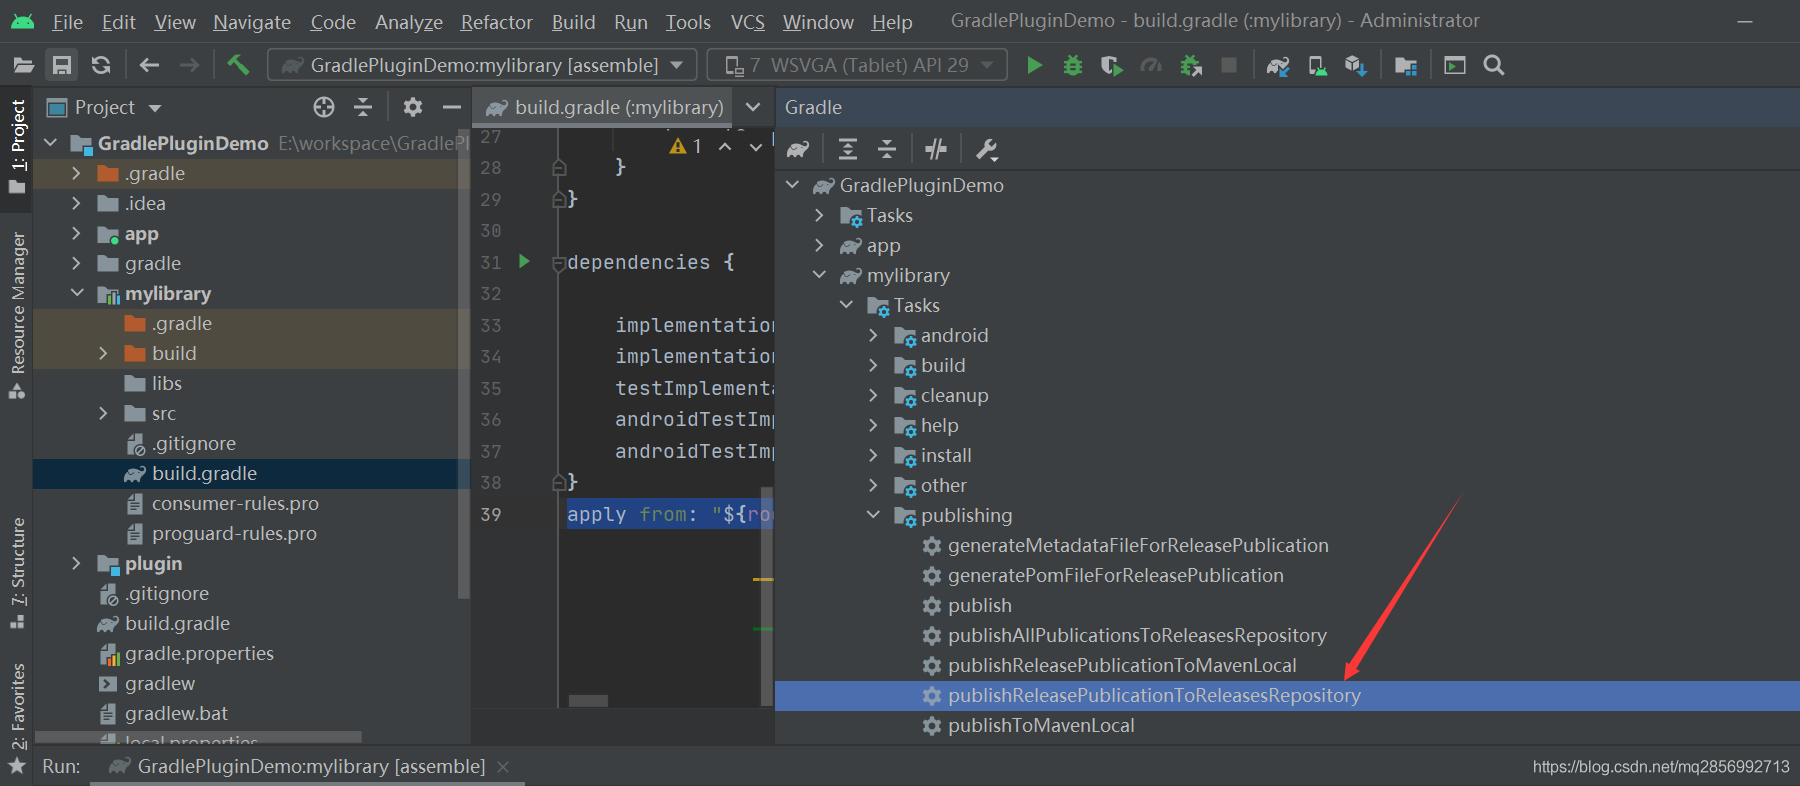Show the editor tabs list dropdown arrow

tap(753, 107)
